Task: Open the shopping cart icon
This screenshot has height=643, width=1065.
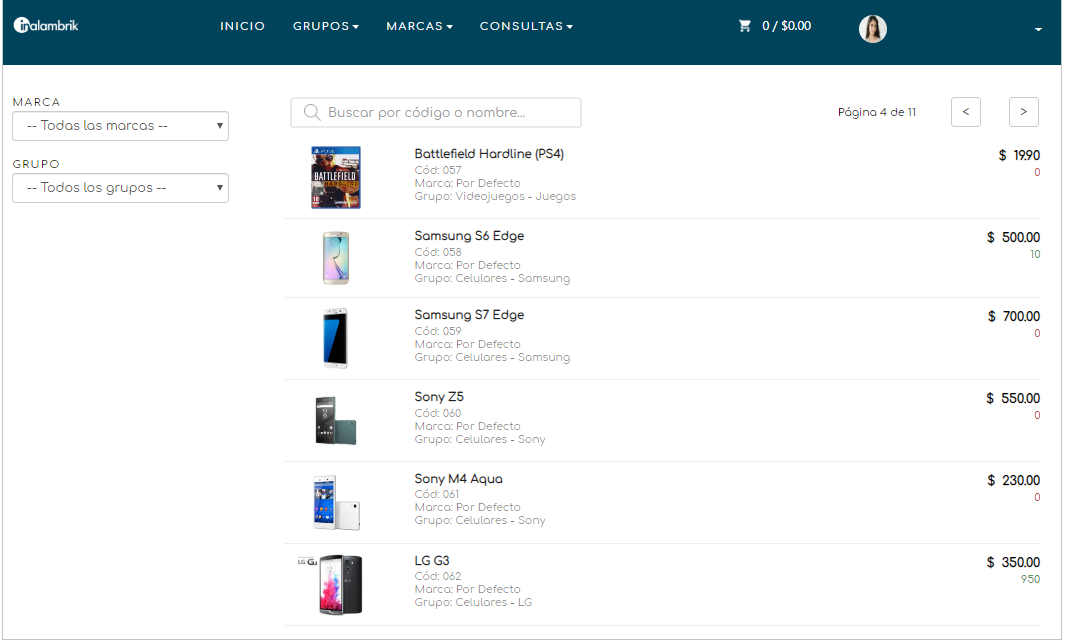Action: point(745,26)
